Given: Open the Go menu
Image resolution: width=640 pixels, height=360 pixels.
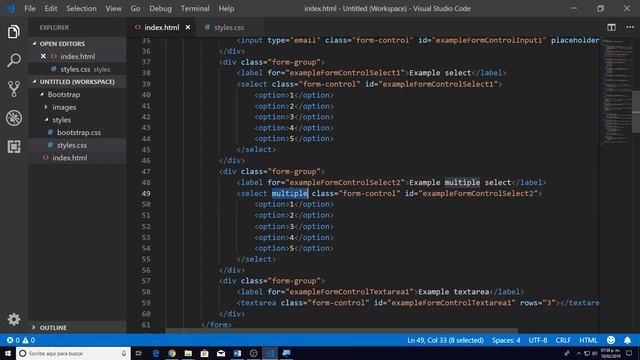Looking at the screenshot, I should [135, 8].
